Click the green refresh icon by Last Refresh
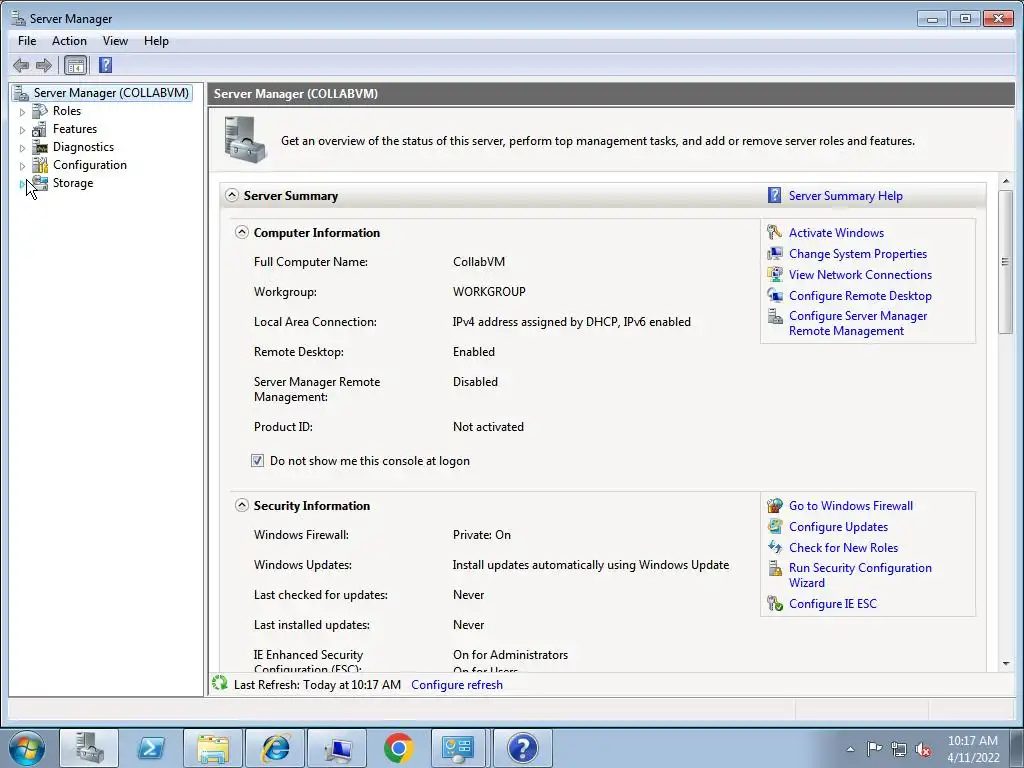 click(219, 684)
